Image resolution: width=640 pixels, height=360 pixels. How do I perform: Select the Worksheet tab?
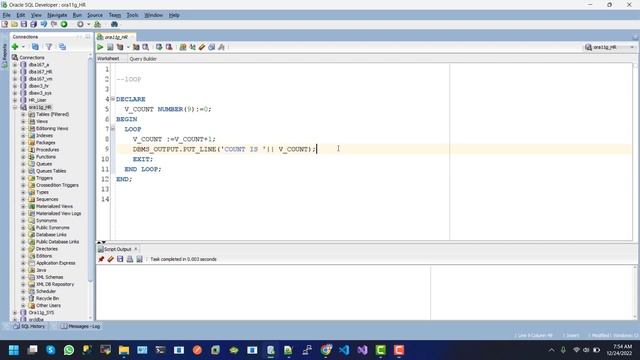(x=108, y=59)
